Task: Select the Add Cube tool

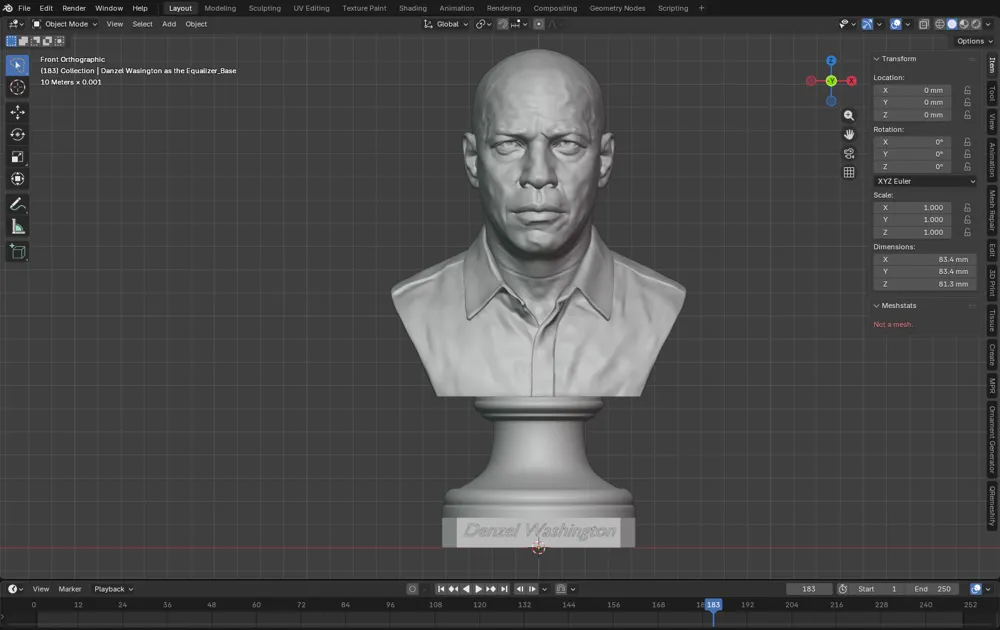Action: click(x=17, y=251)
